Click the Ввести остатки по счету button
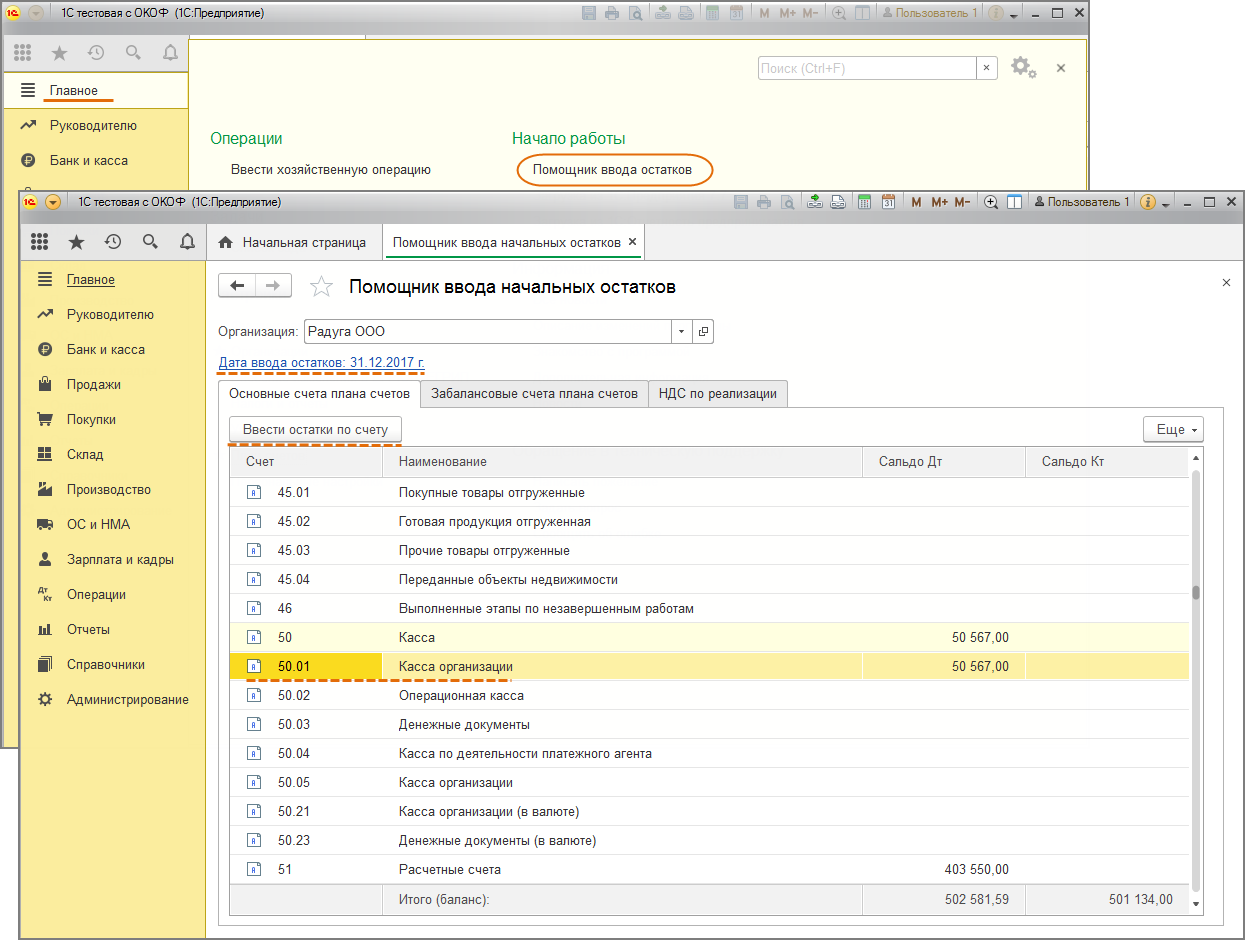1248x941 pixels. coord(315,429)
